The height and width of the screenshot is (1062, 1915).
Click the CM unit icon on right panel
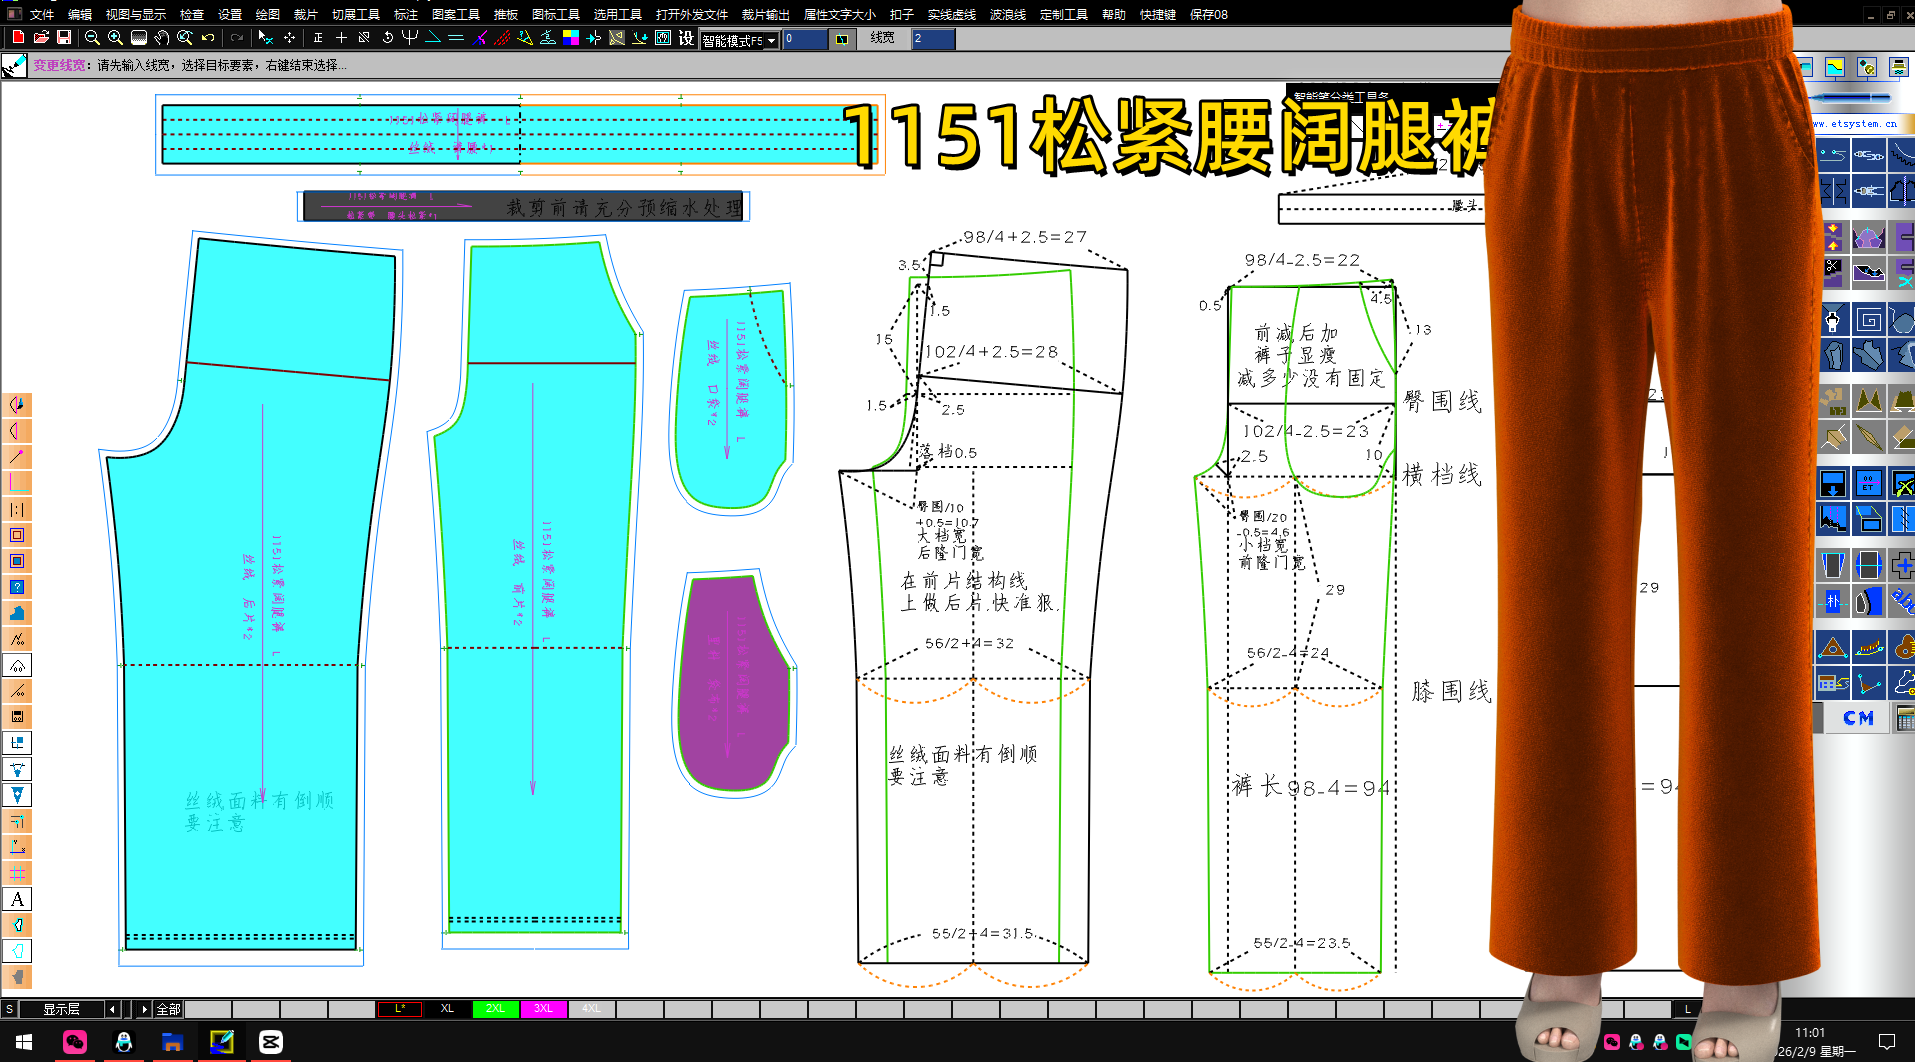coord(1857,717)
